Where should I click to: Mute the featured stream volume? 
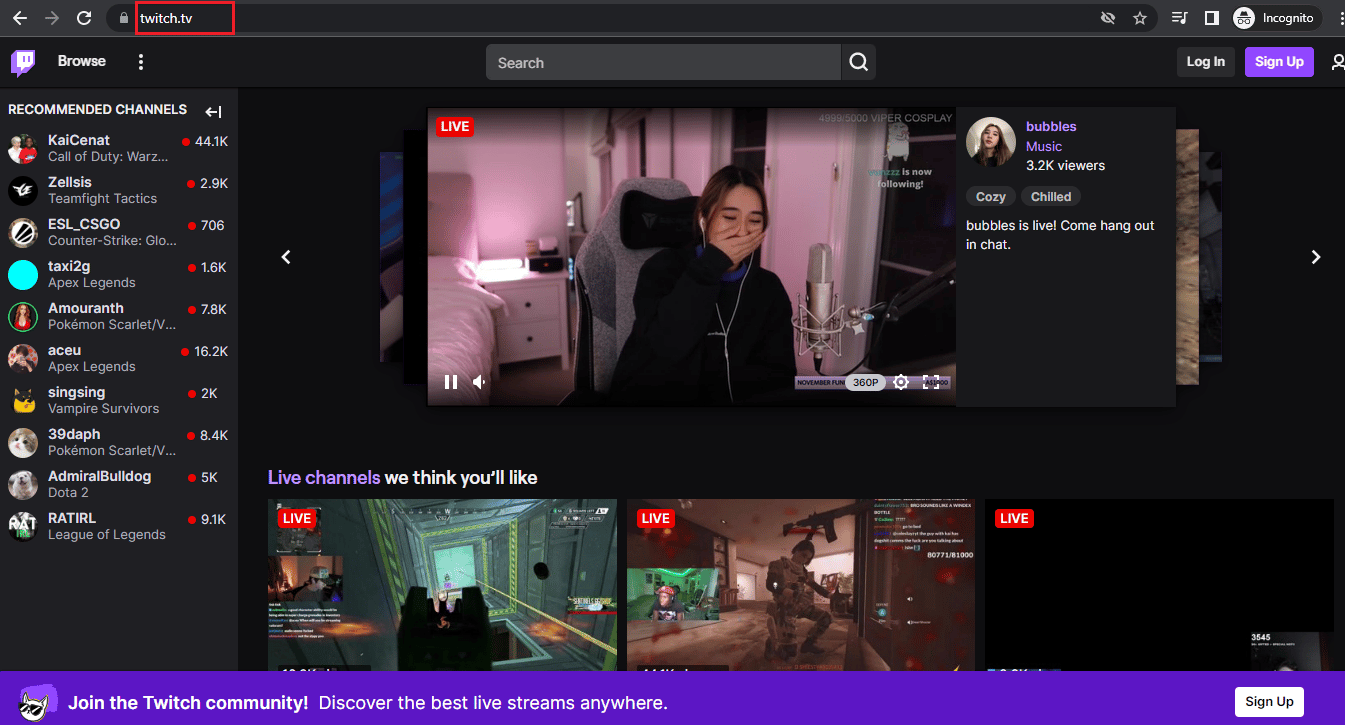(x=480, y=382)
